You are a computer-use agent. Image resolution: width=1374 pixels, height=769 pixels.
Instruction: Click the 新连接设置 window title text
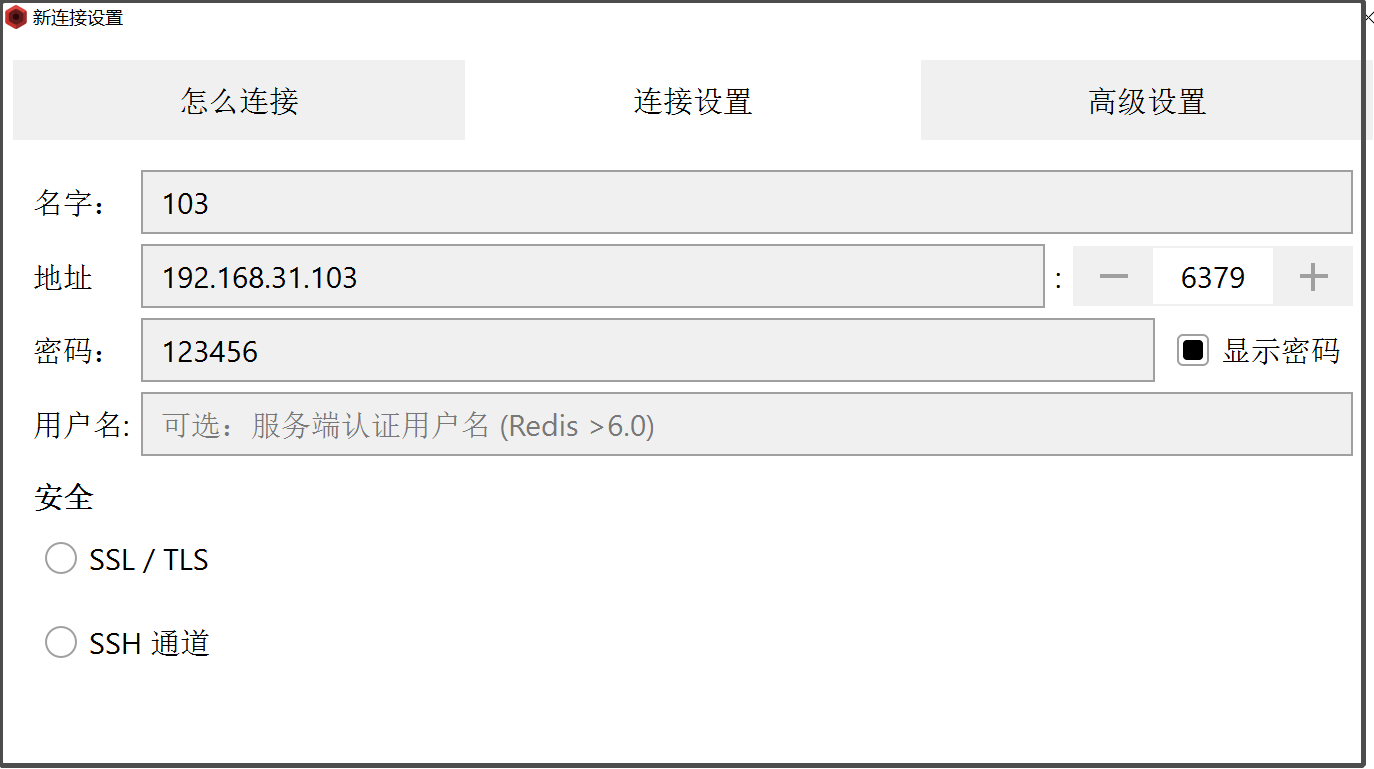pos(78,17)
